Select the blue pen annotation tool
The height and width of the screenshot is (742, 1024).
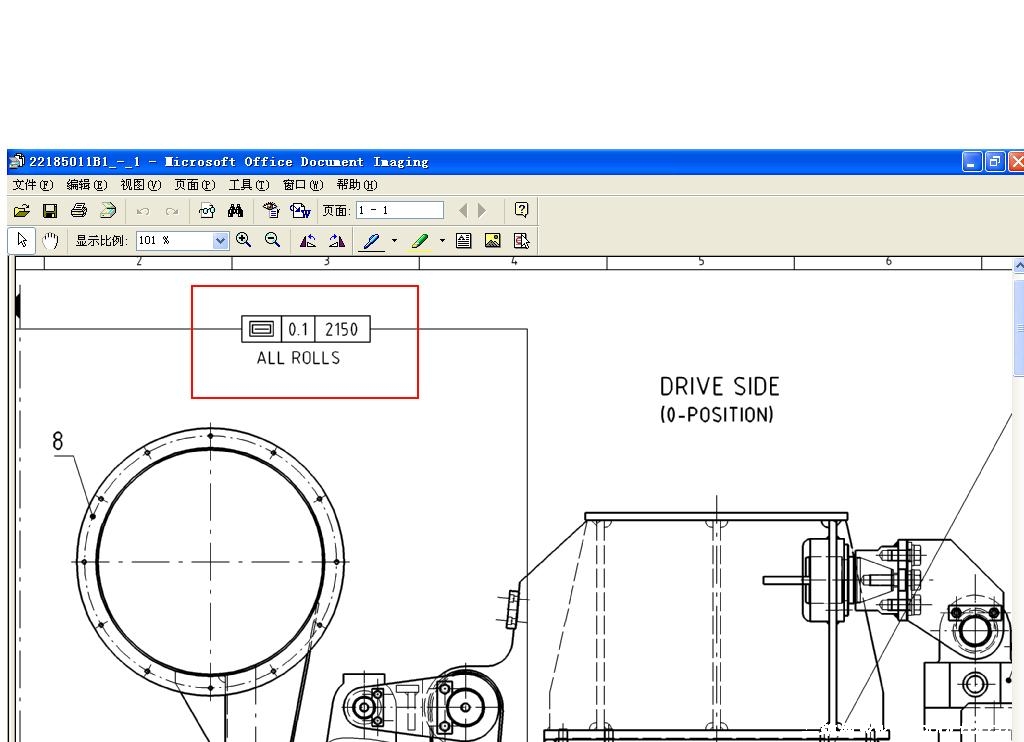[x=372, y=241]
